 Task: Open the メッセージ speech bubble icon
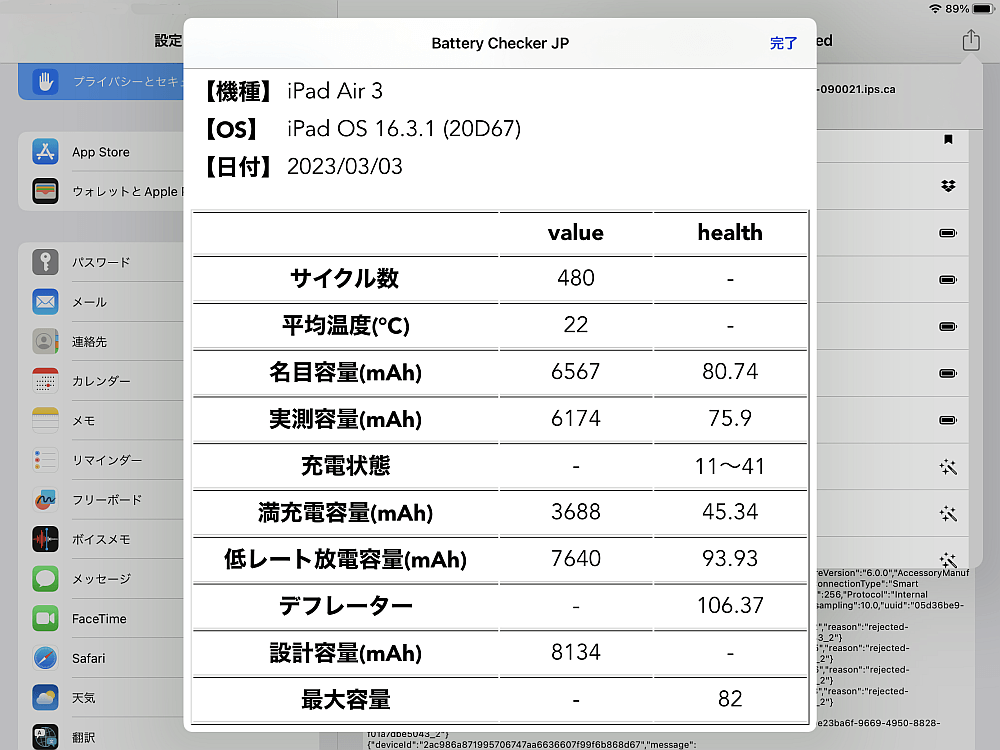(x=45, y=578)
